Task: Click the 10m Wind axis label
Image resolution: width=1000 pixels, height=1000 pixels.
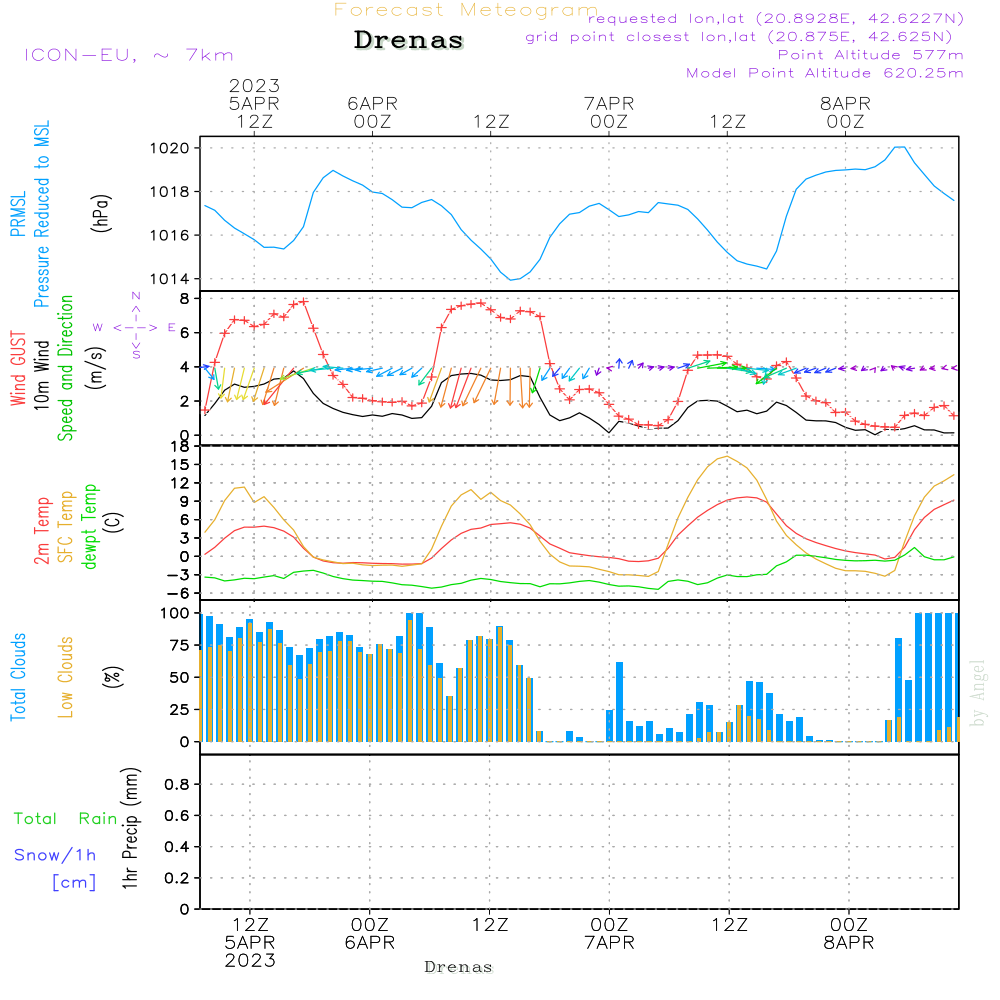Action: (x=41, y=374)
